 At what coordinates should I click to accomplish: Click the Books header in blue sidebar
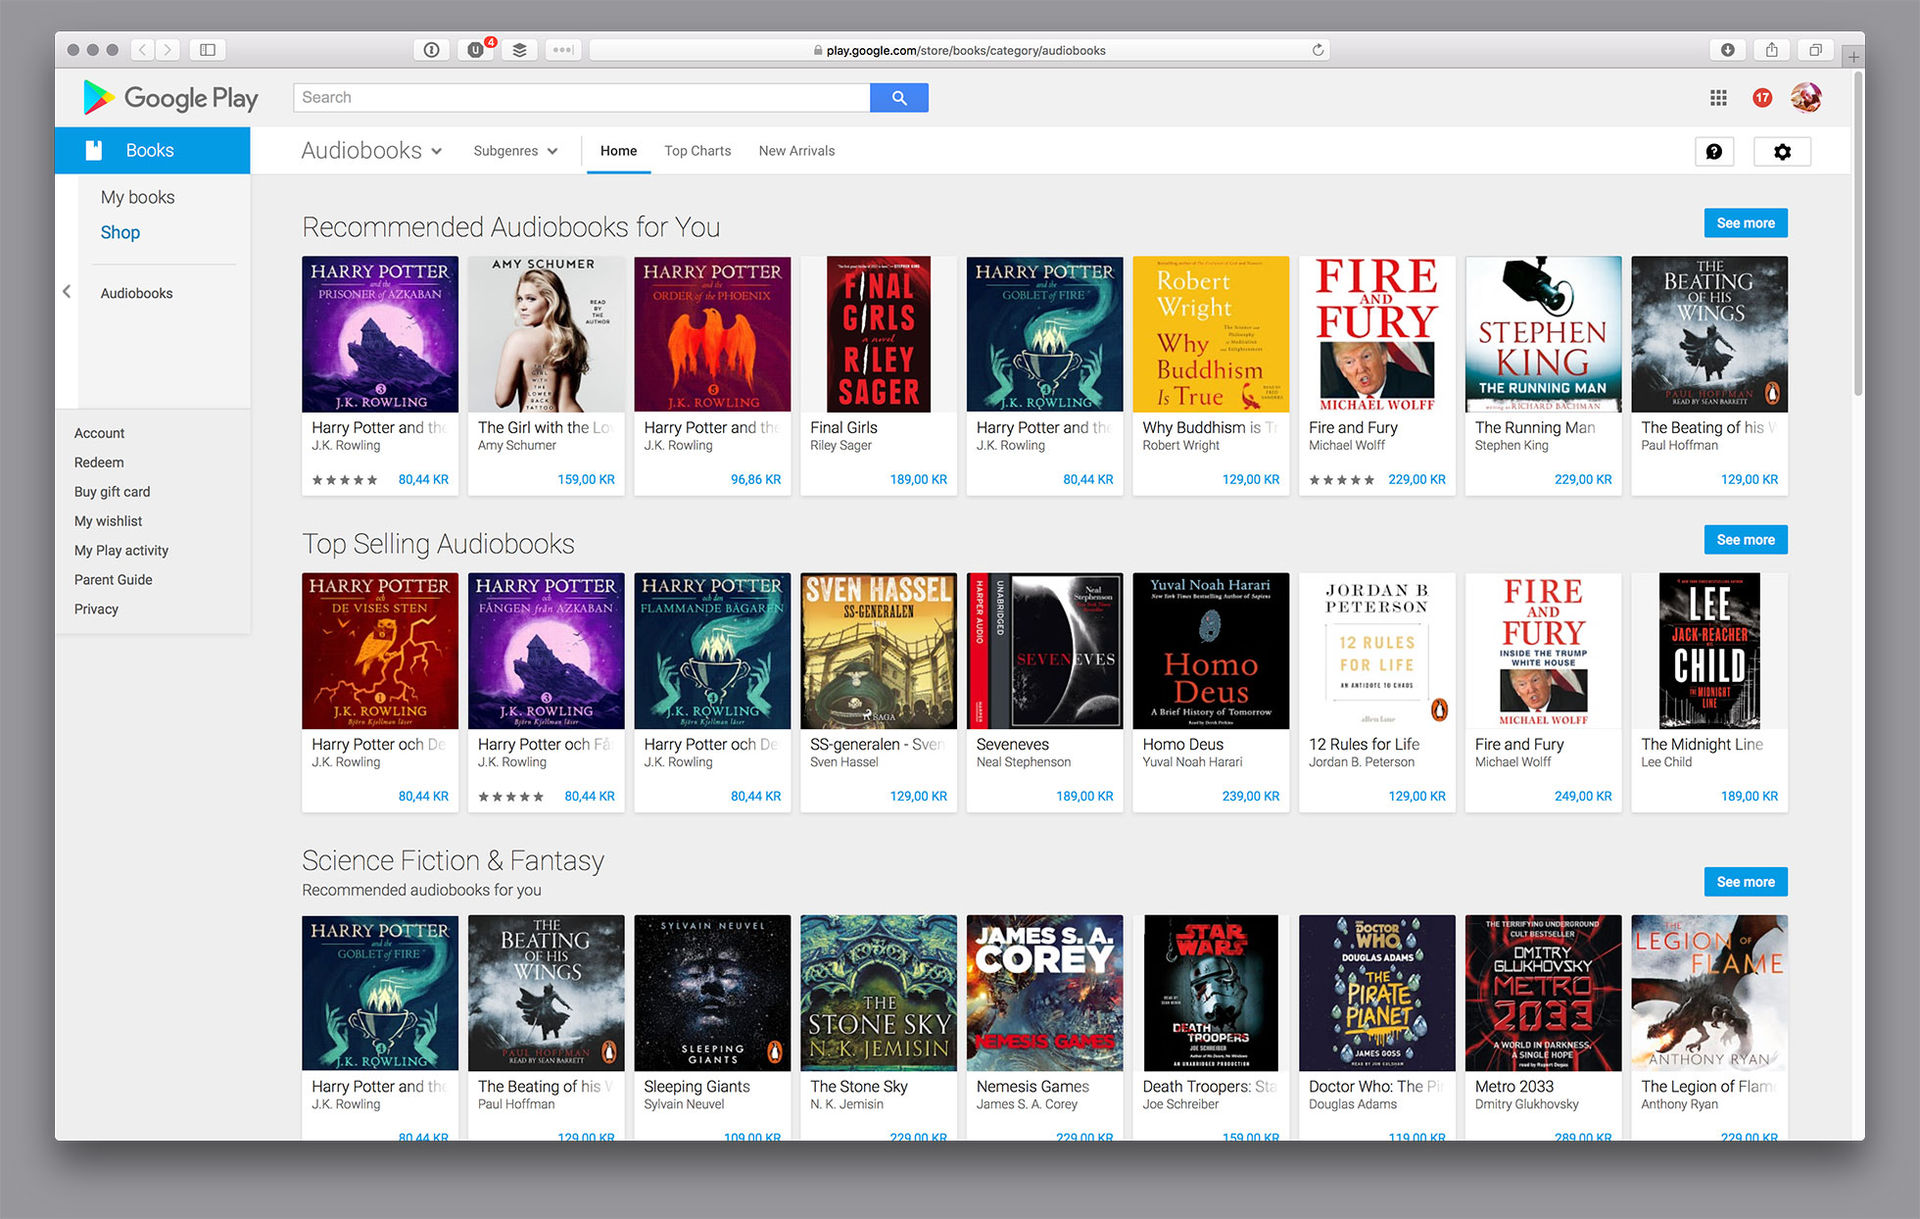[150, 150]
